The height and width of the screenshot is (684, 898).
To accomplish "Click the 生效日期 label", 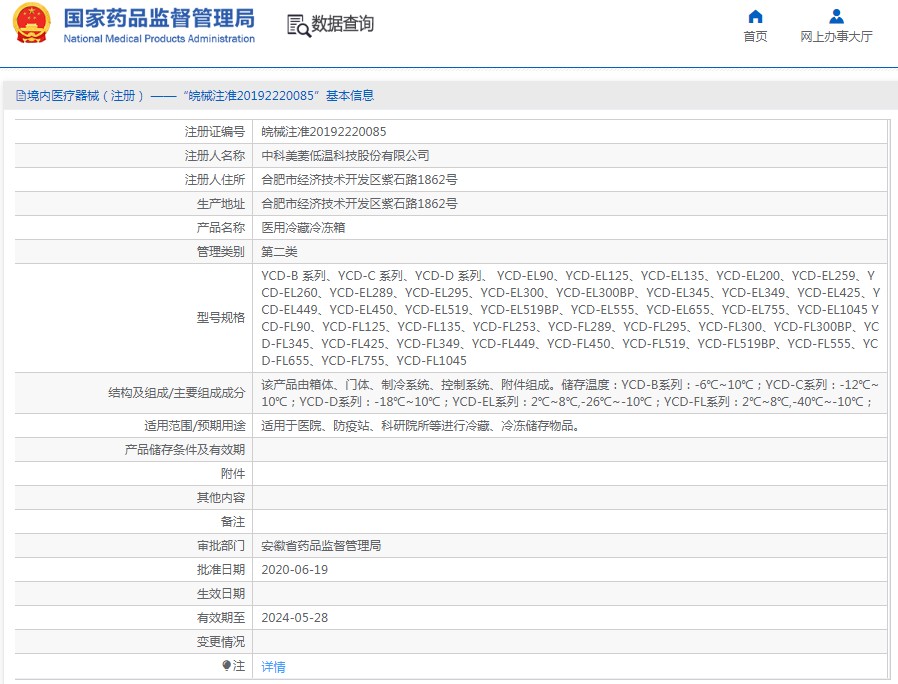I will click(x=221, y=595).
